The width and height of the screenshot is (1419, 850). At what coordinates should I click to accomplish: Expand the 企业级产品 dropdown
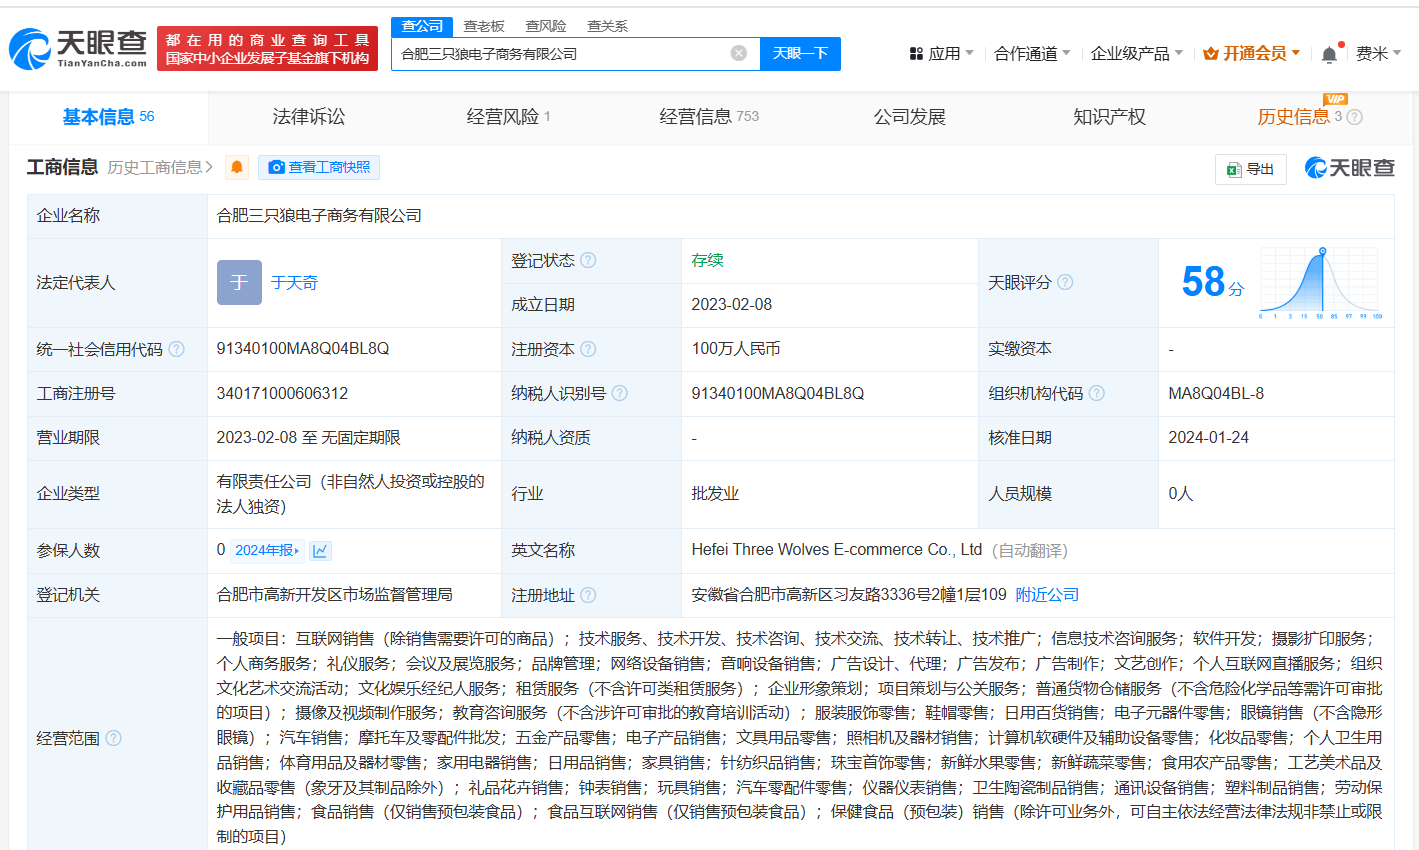click(x=1137, y=53)
